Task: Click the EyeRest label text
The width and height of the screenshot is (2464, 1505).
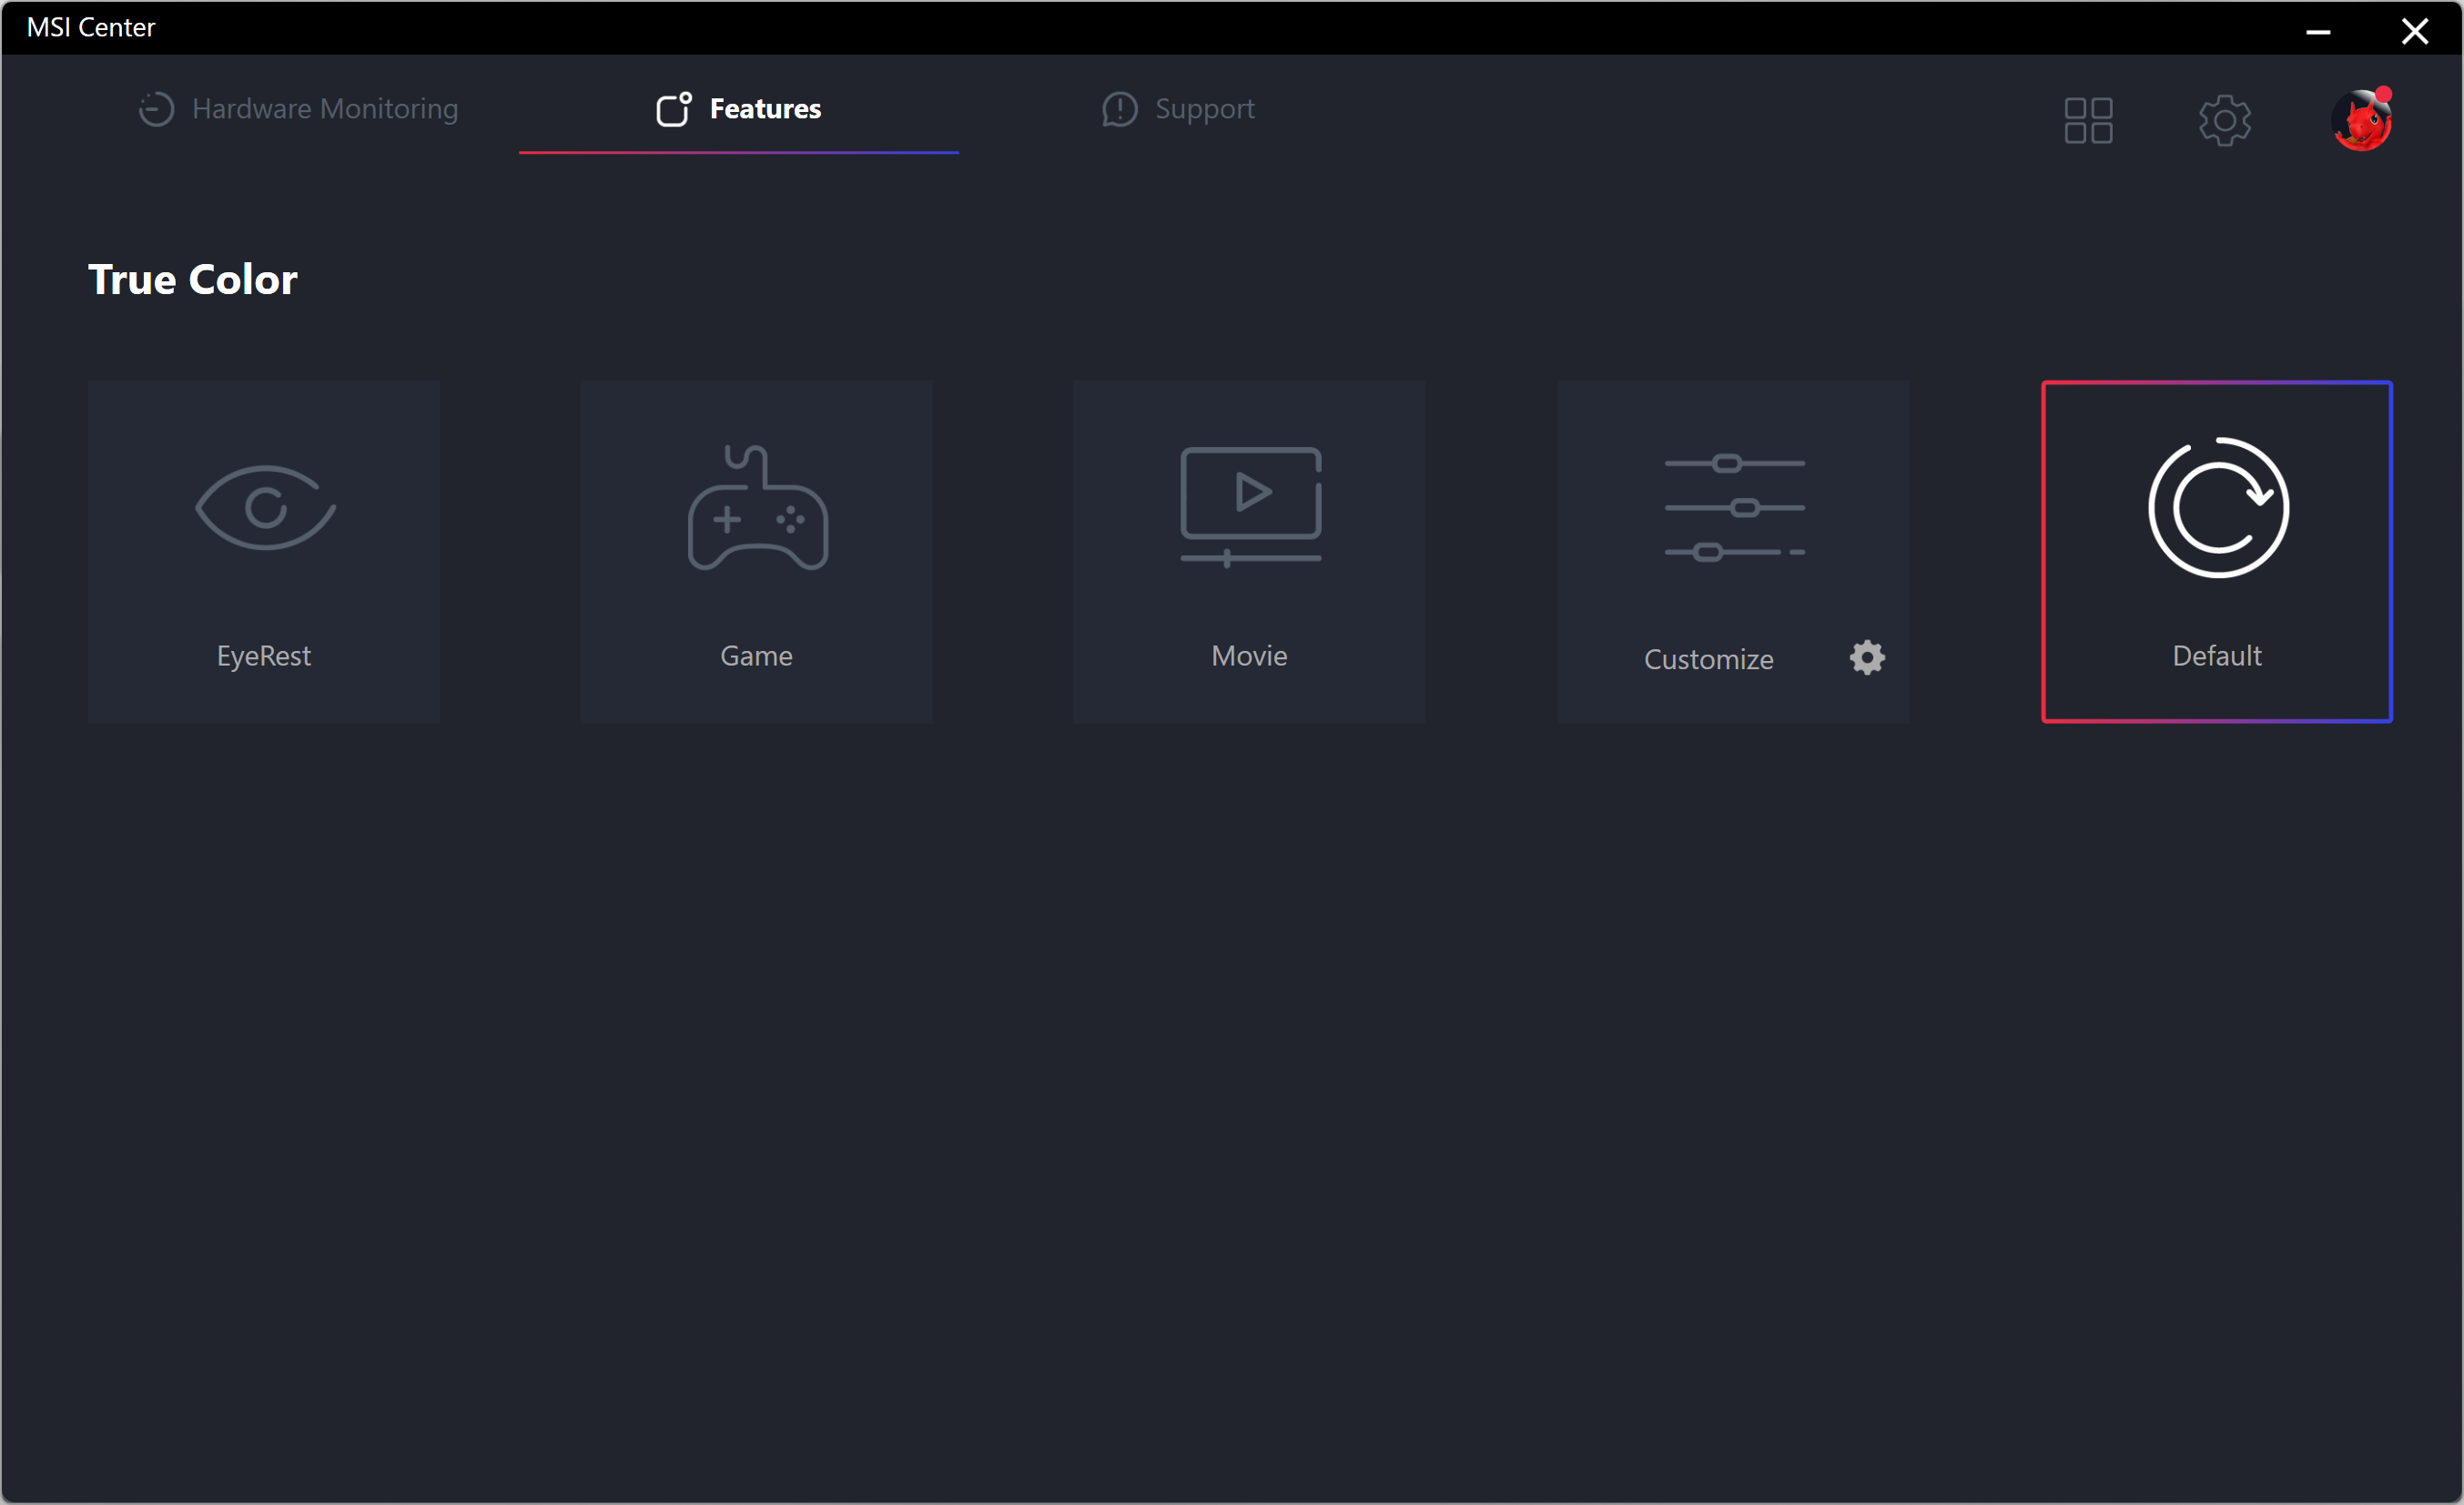Action: (264, 656)
